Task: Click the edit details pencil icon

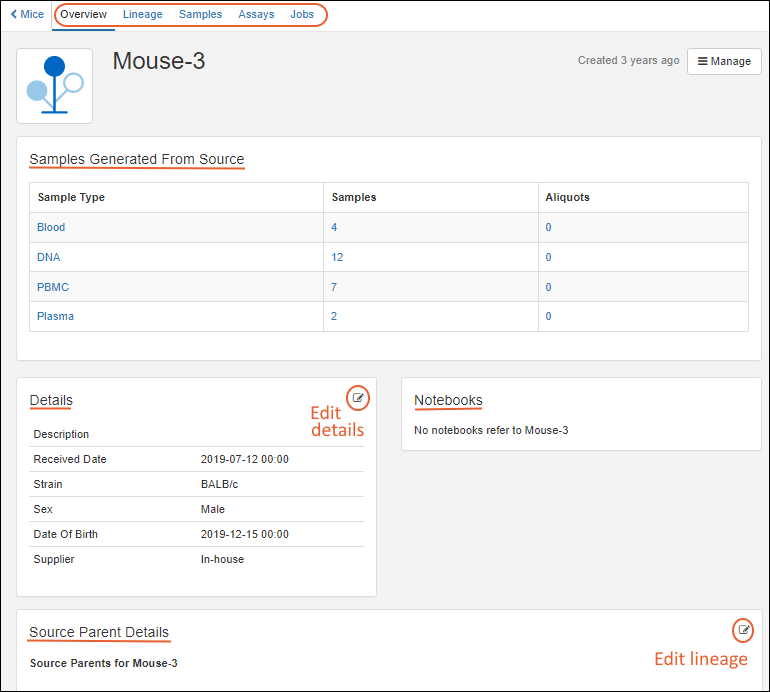Action: point(358,398)
